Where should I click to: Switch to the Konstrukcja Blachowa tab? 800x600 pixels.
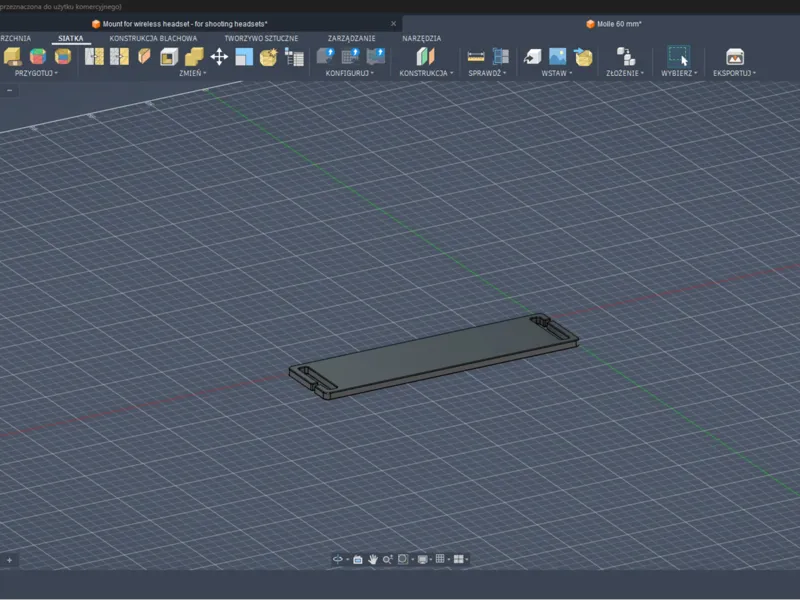(153, 38)
